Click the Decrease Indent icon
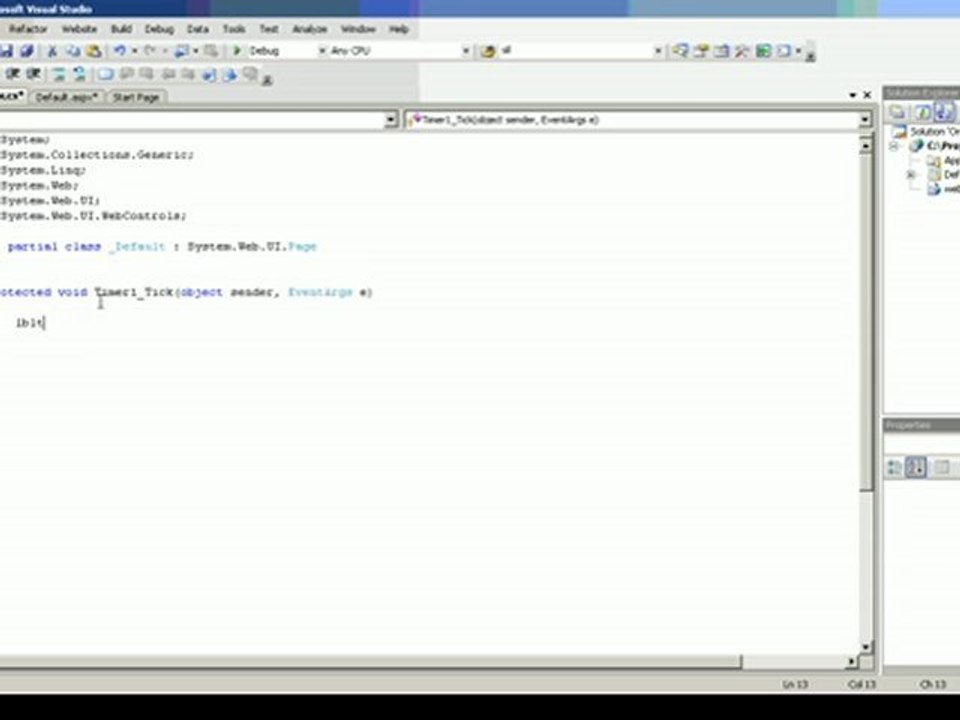Screen dimensions: 960x720 (x=12, y=74)
